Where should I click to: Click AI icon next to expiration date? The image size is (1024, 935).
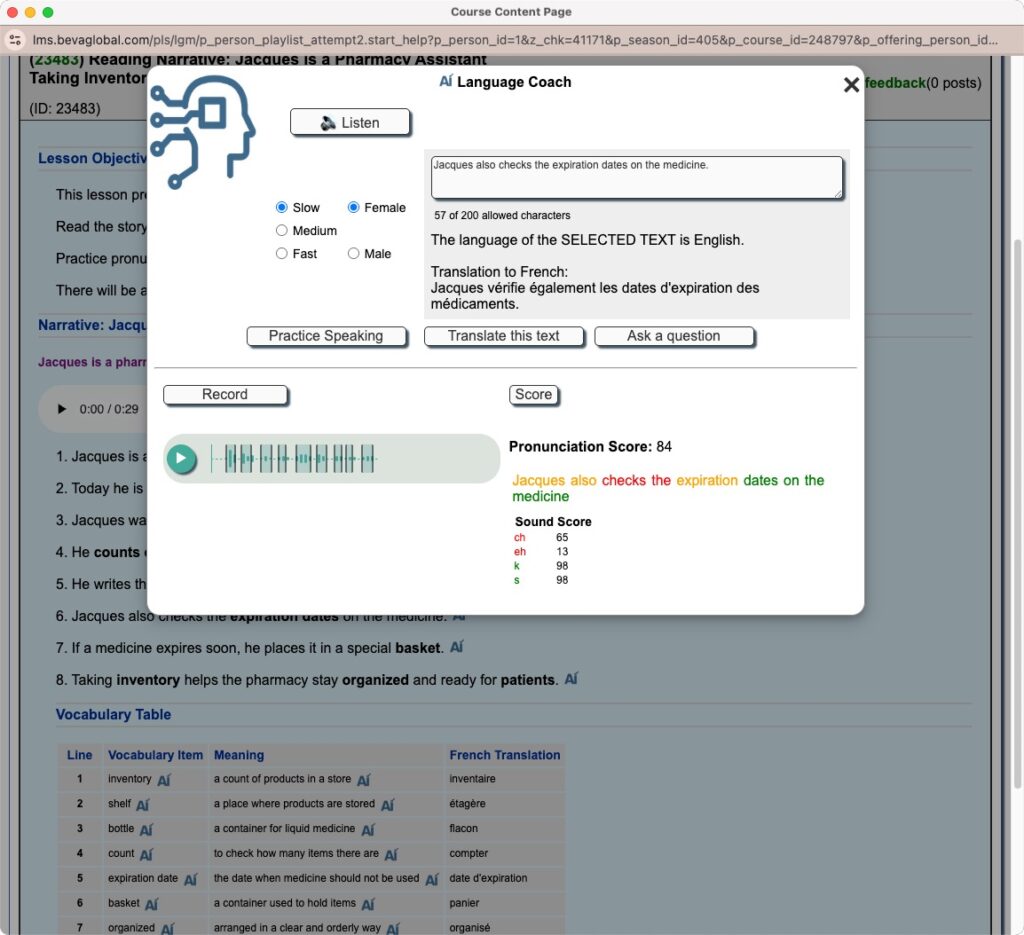(190, 880)
